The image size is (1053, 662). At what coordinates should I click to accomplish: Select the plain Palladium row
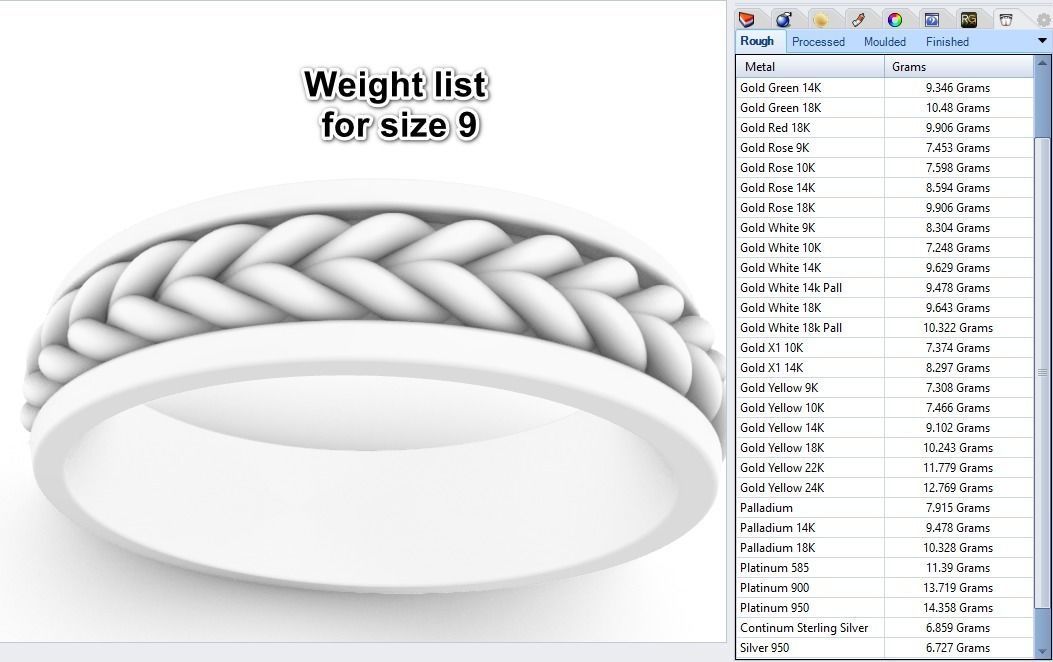tap(884, 508)
